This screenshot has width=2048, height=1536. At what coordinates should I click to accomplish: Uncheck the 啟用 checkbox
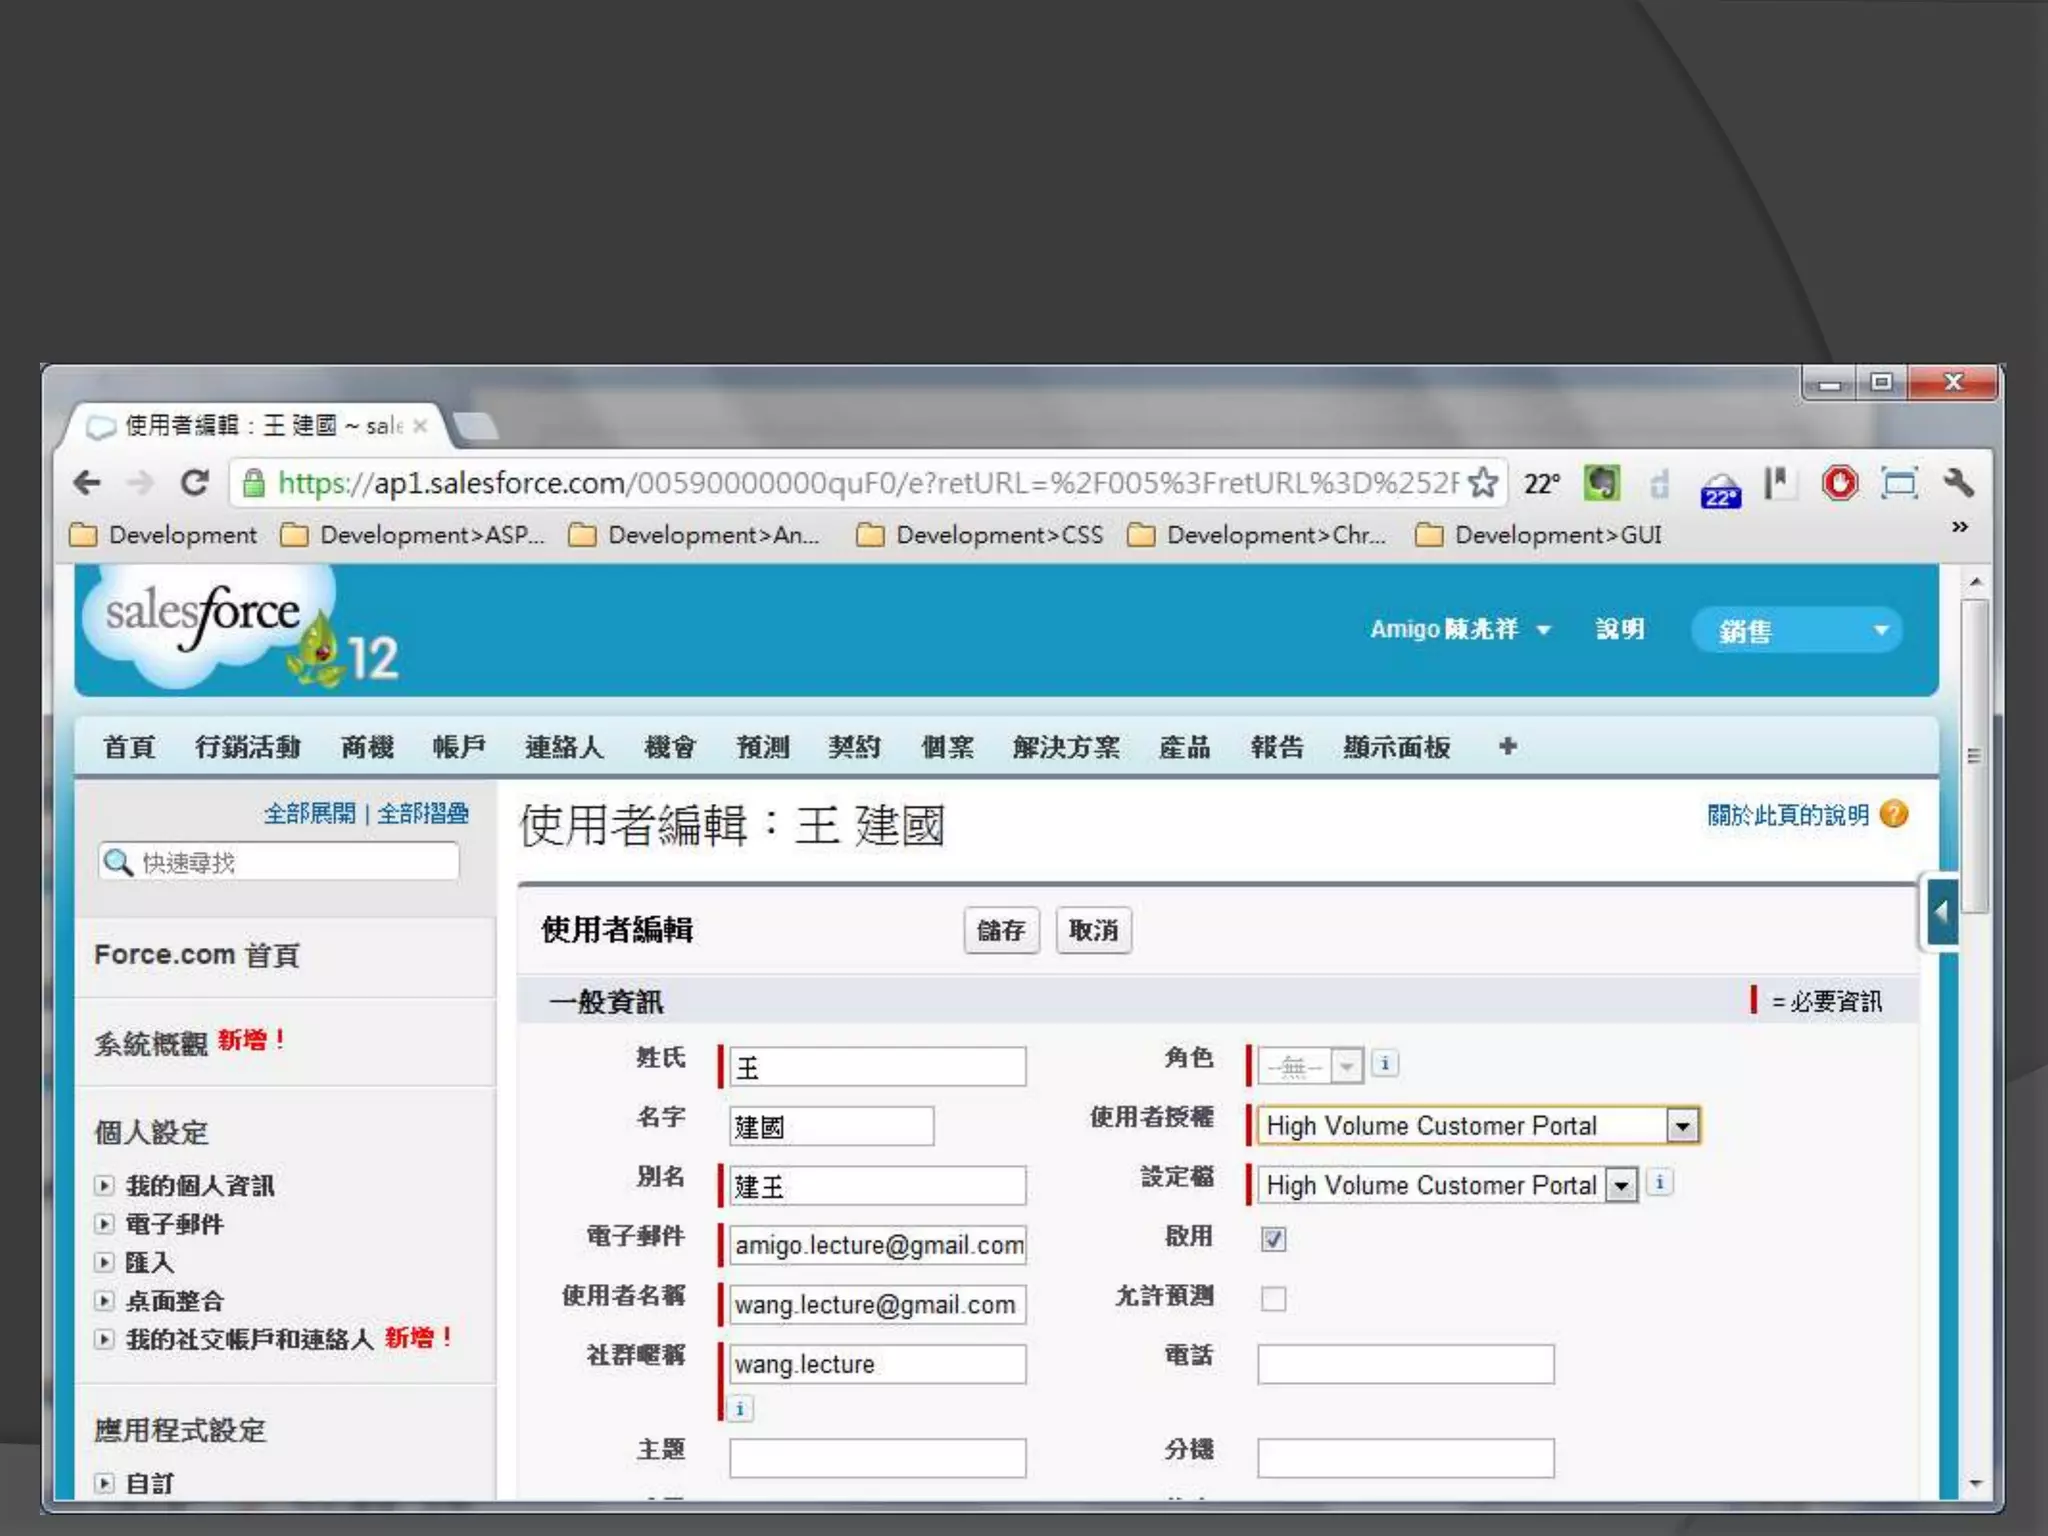pos(1273,1239)
